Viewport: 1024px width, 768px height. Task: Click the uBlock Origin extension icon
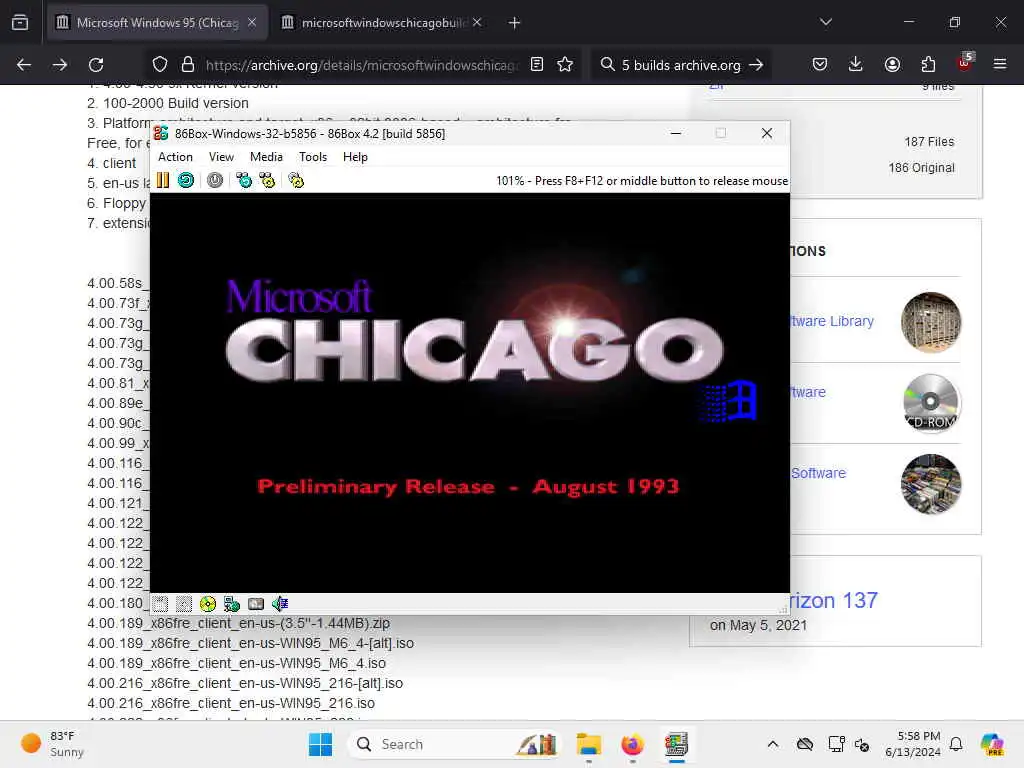(x=965, y=63)
